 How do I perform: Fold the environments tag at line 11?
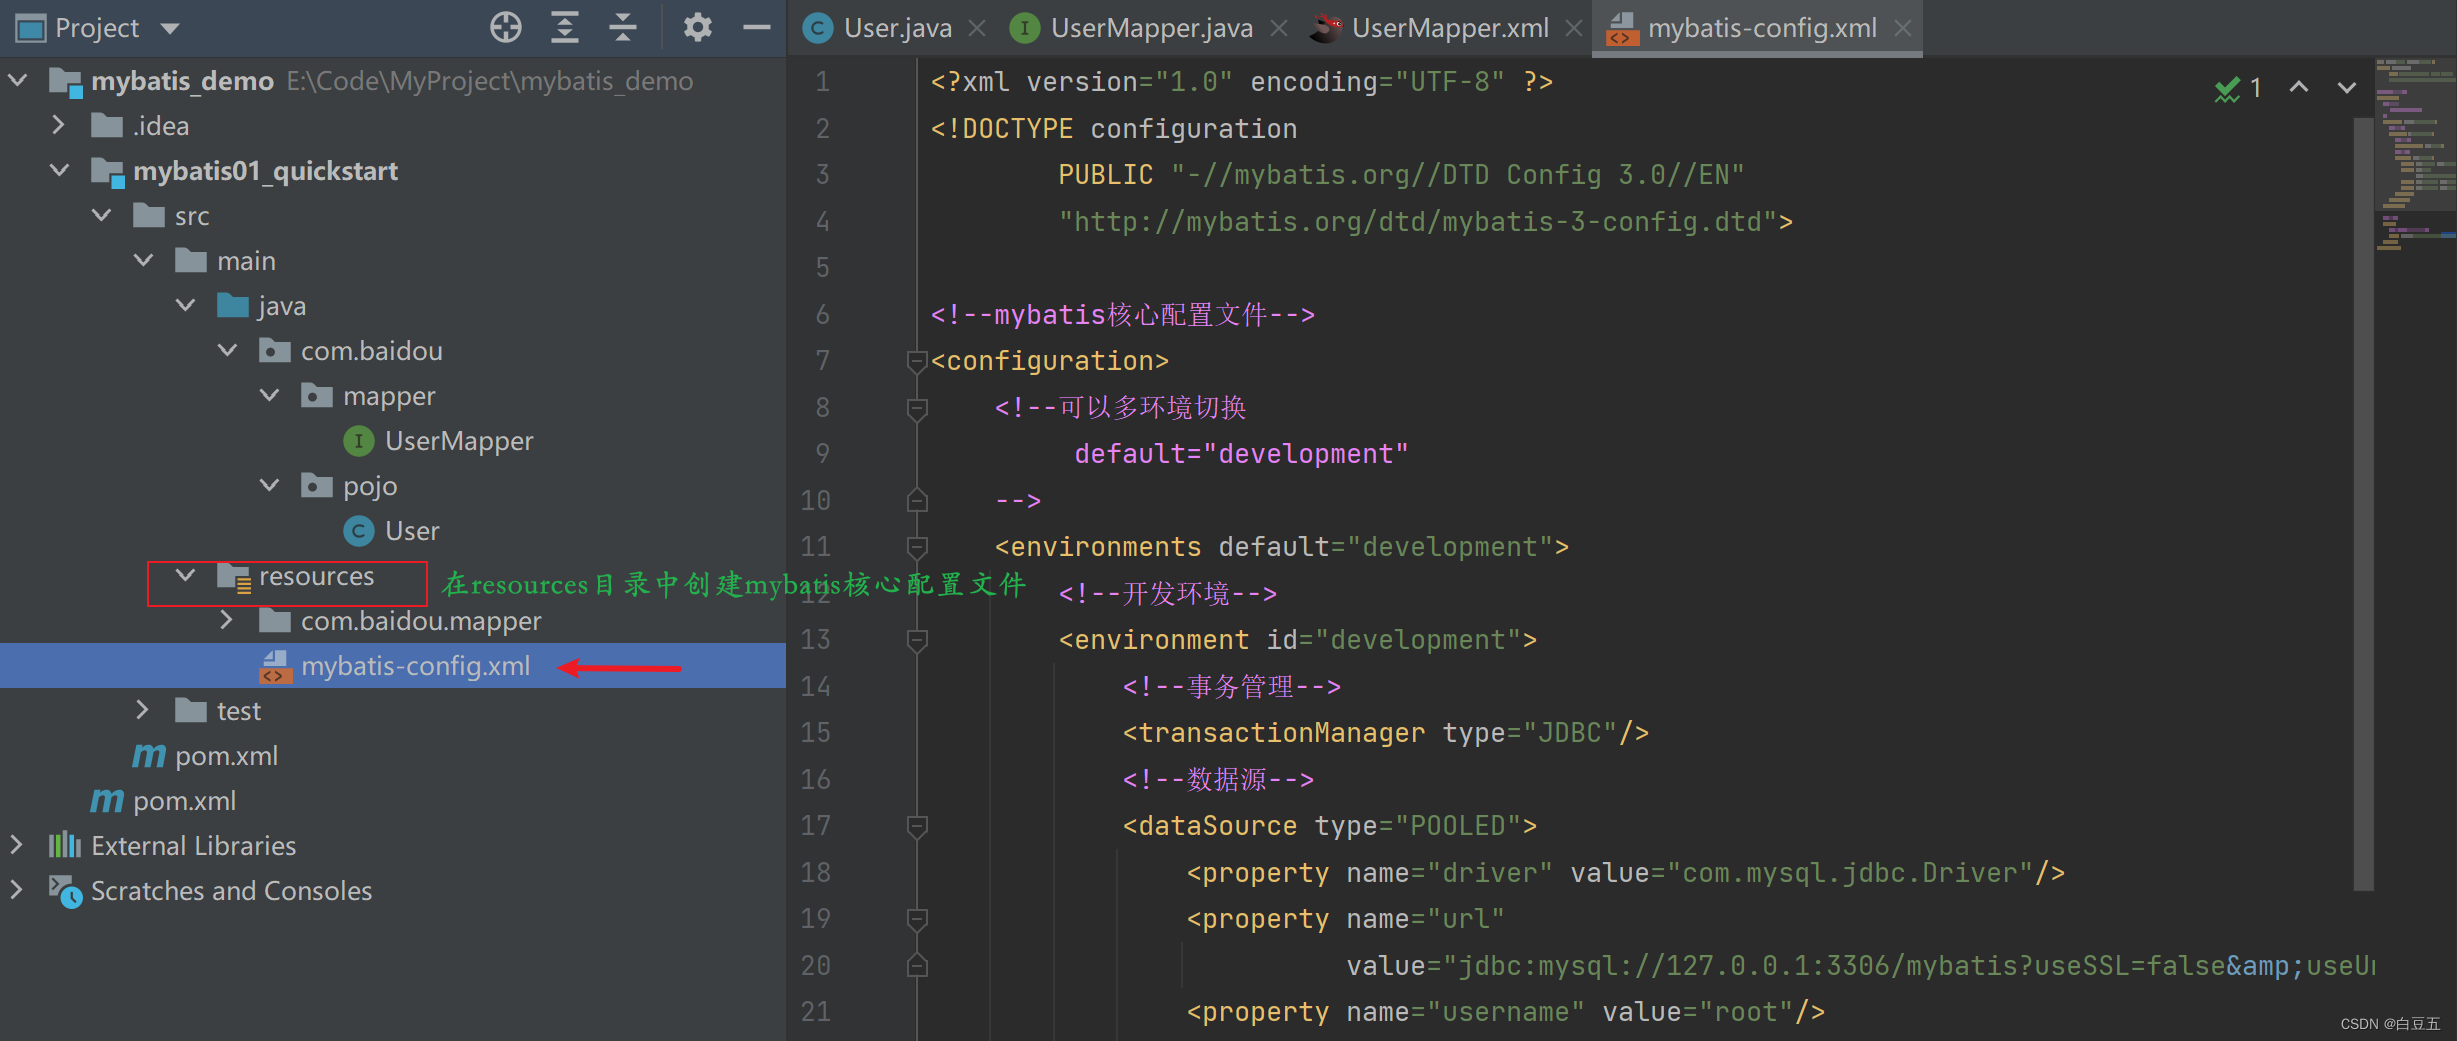click(x=917, y=547)
